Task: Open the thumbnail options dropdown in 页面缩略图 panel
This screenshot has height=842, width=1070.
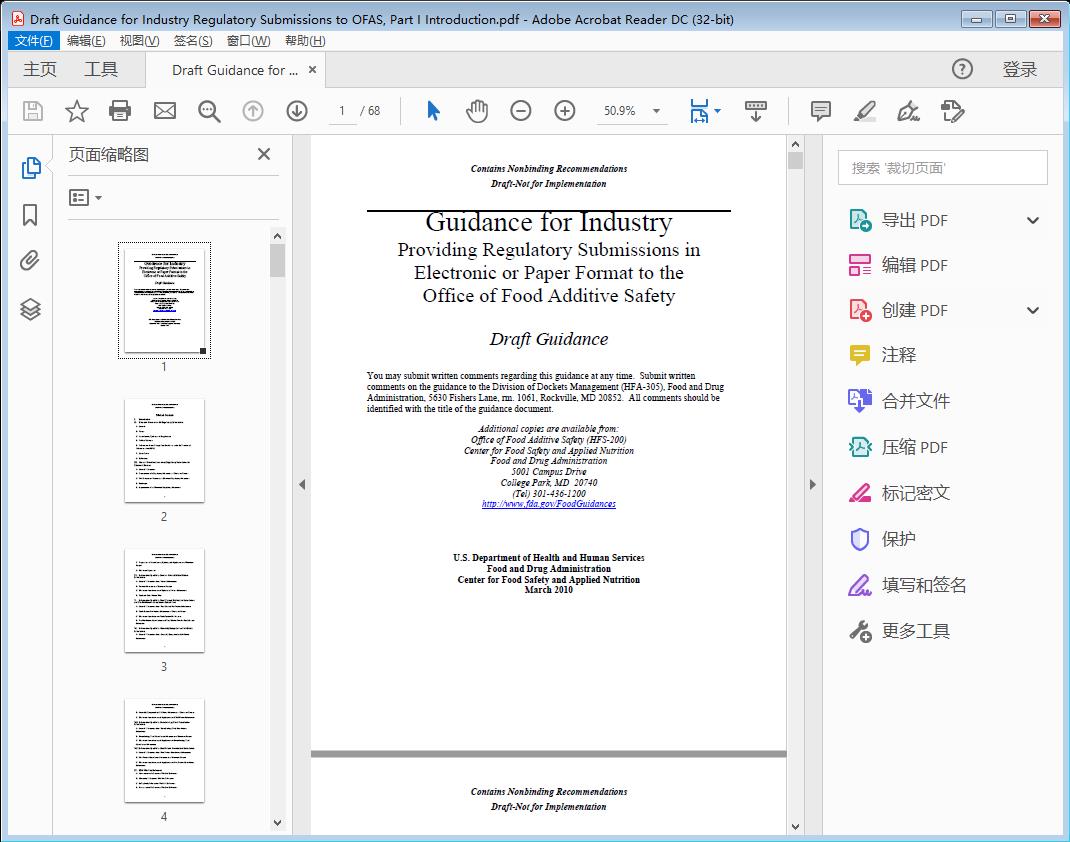Action: coord(83,197)
